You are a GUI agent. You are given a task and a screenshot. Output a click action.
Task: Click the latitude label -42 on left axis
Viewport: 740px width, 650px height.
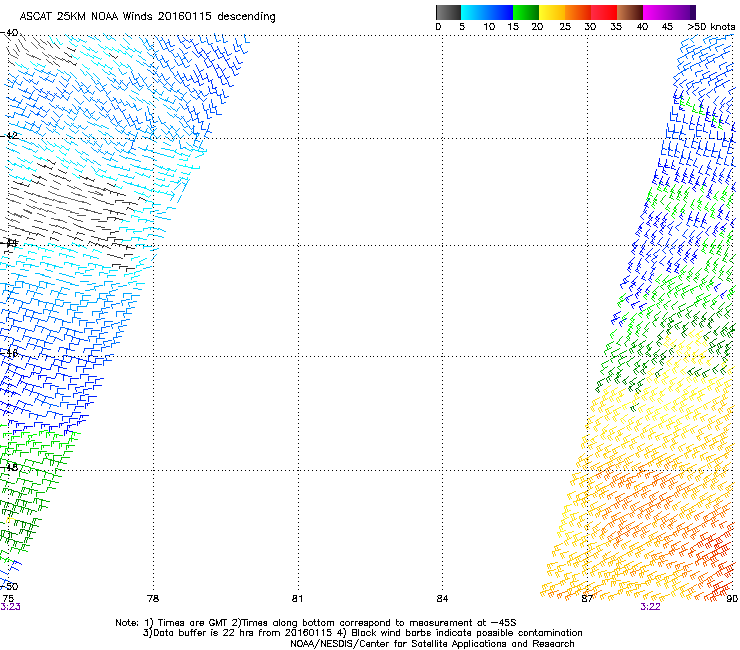9,135
